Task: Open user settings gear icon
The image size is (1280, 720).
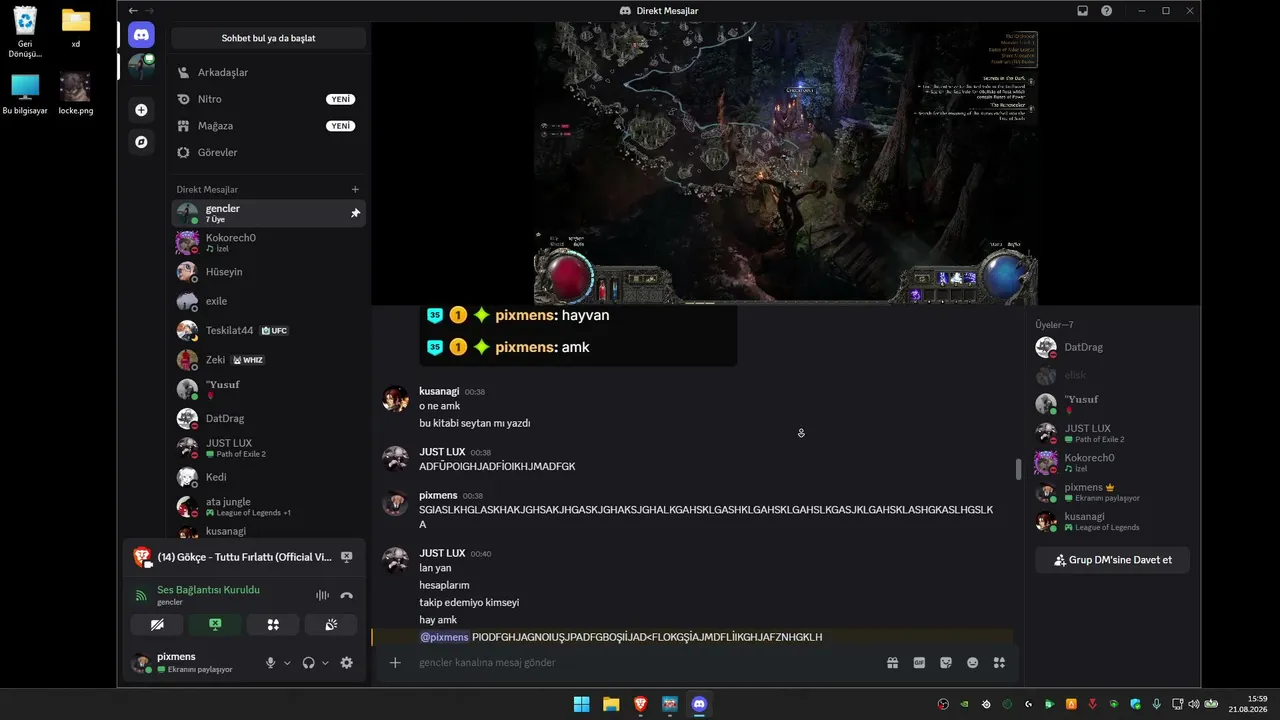Action: (x=346, y=663)
